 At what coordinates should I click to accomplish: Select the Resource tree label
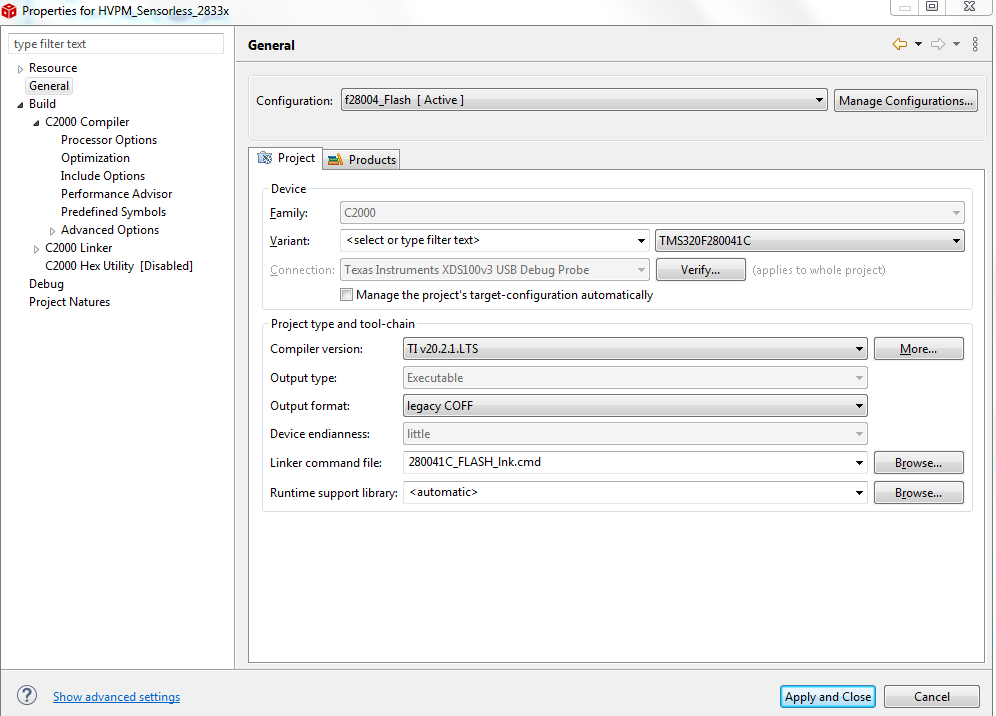pos(53,68)
